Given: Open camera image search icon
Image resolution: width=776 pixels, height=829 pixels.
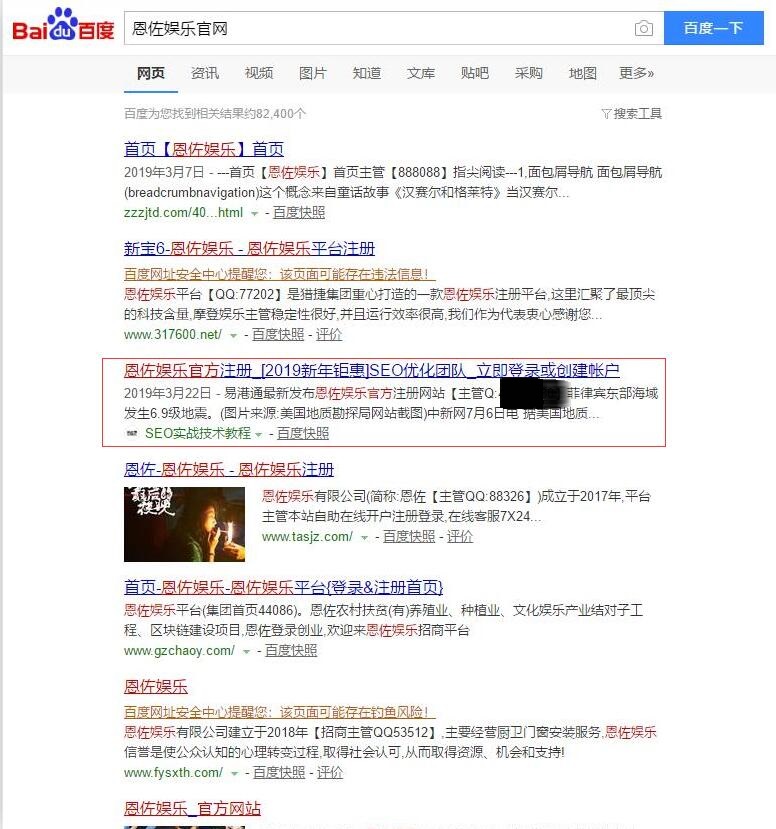Looking at the screenshot, I should click(643, 28).
